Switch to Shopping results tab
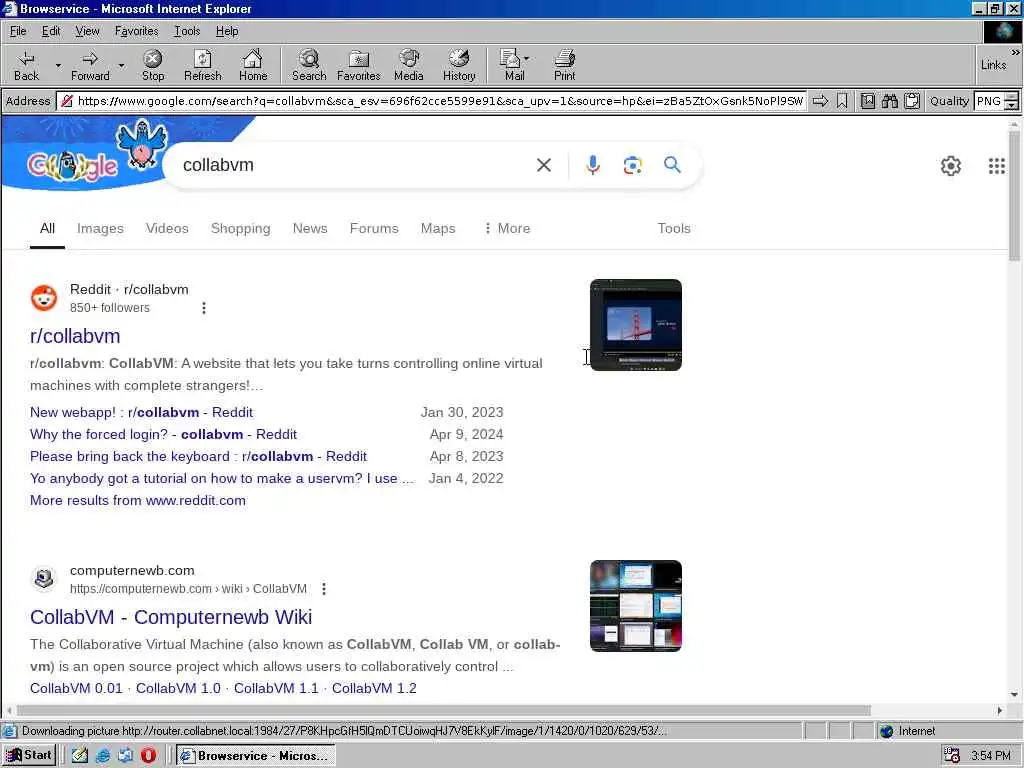This screenshot has height=768, width=1024. pos(240,228)
